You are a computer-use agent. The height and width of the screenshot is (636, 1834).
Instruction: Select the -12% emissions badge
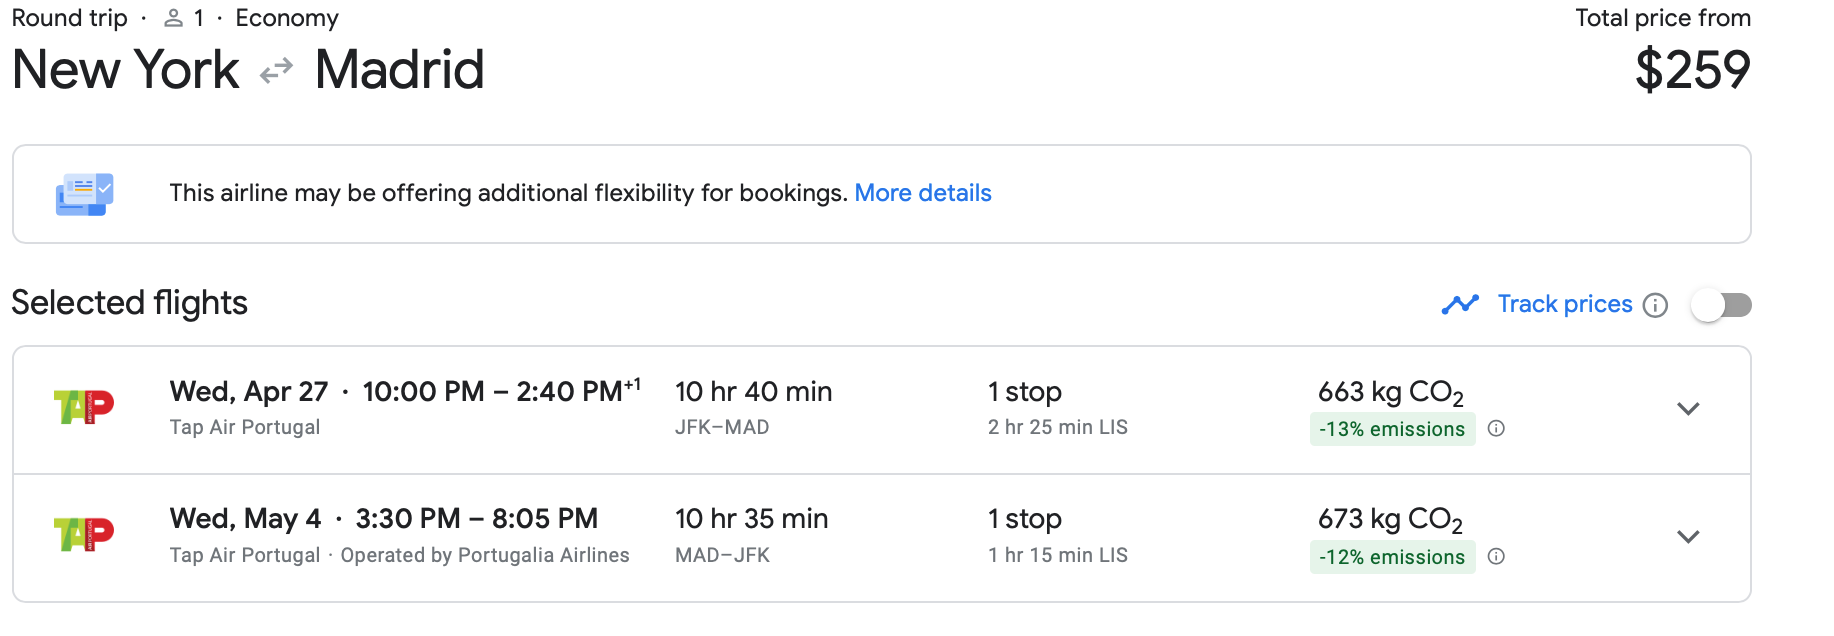click(1392, 557)
